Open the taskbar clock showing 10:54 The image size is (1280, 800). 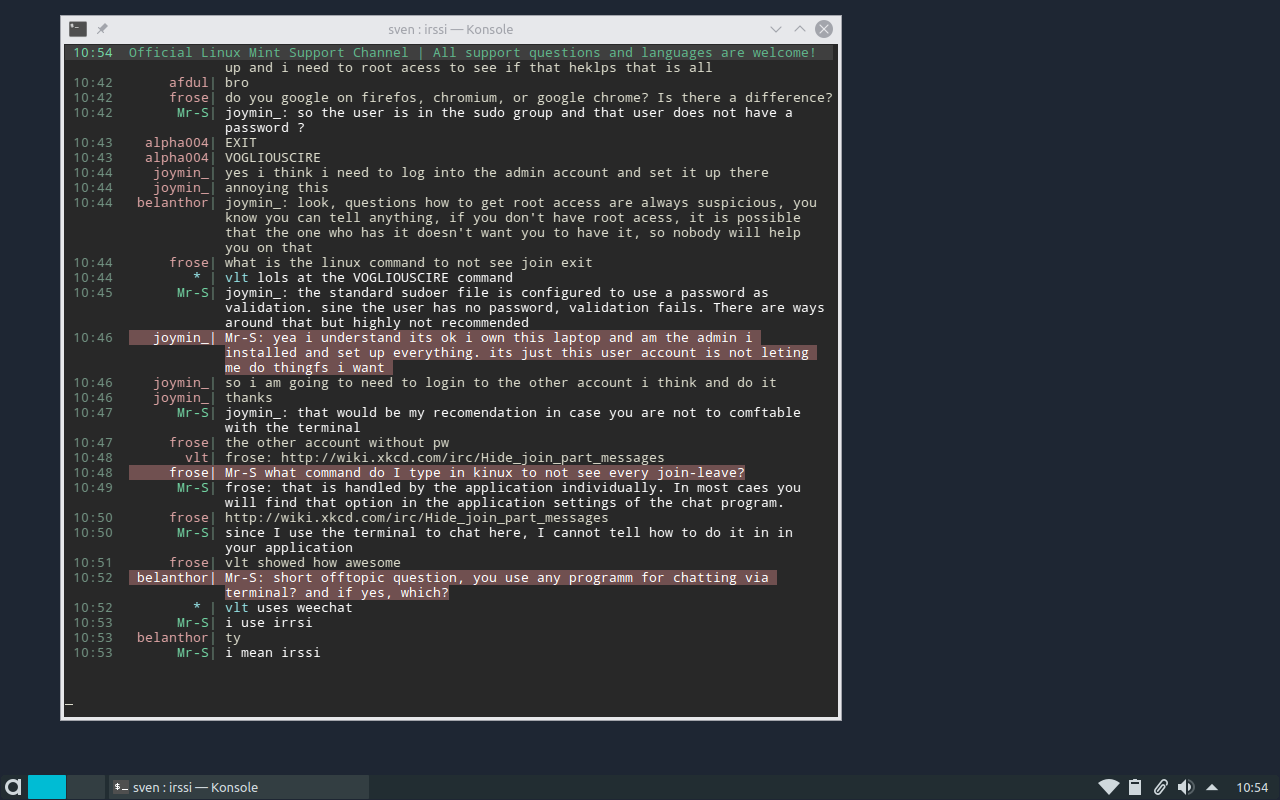tap(1252, 787)
